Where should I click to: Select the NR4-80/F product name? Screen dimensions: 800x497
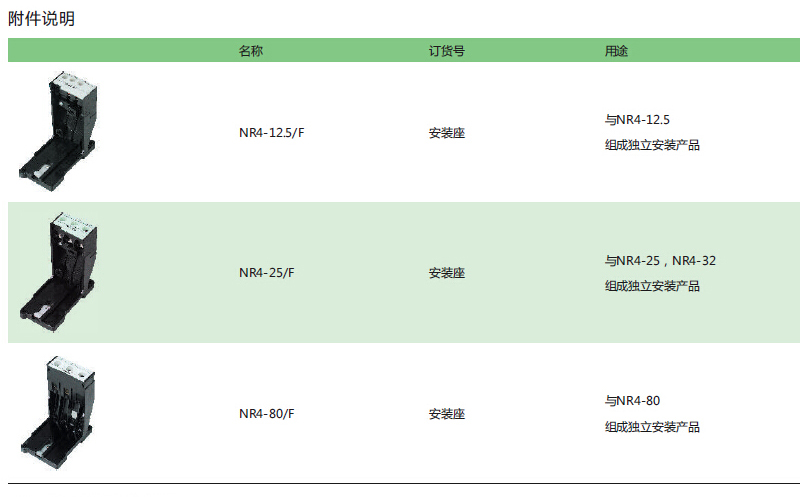[x=267, y=413]
